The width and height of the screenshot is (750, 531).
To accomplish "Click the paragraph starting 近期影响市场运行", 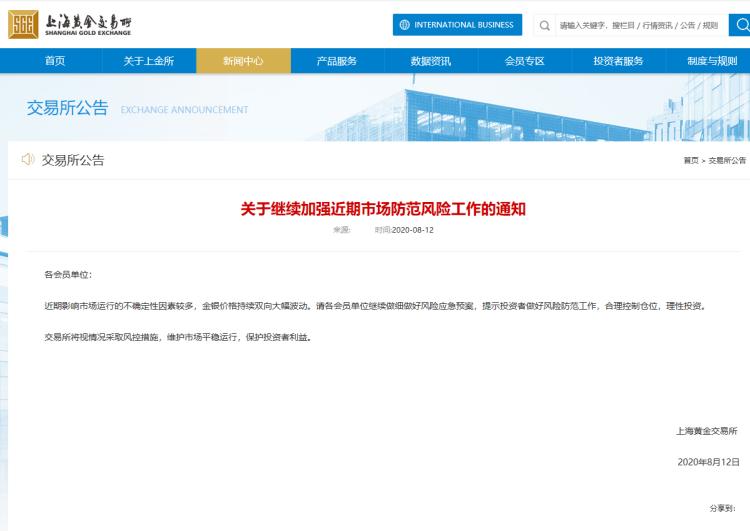I will tap(376, 306).
